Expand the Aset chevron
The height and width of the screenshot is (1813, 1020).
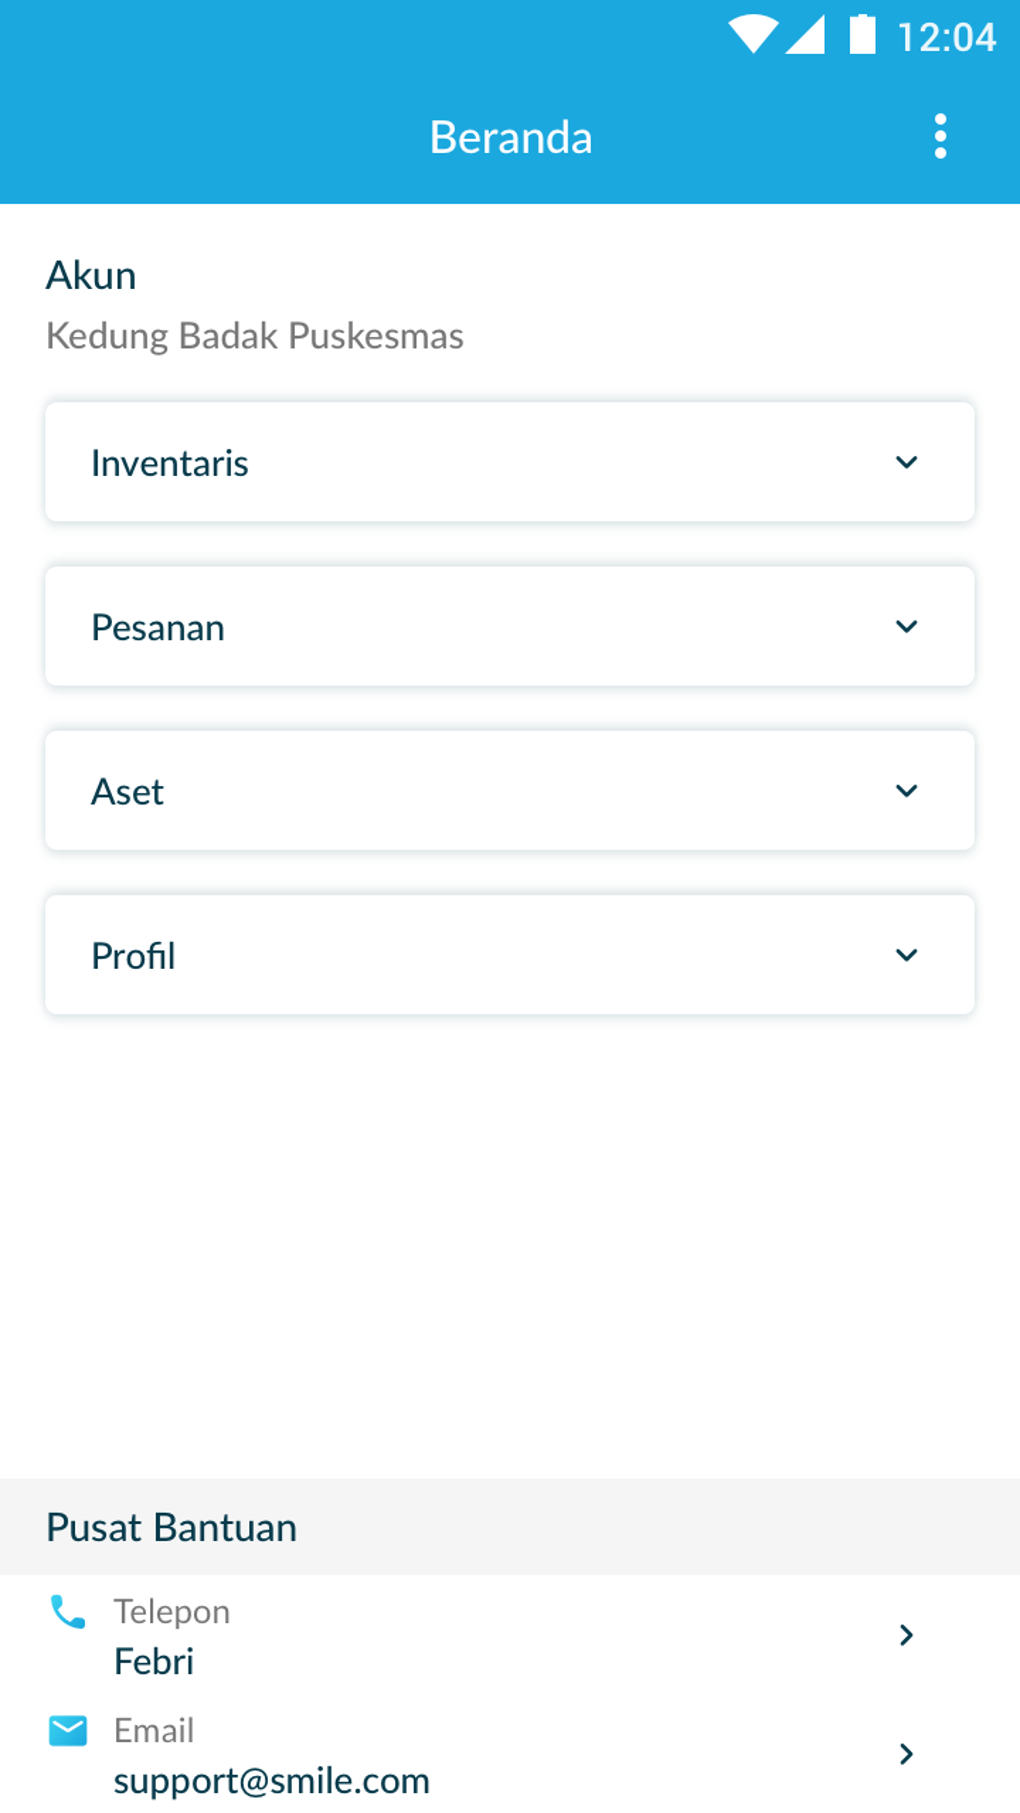906,791
